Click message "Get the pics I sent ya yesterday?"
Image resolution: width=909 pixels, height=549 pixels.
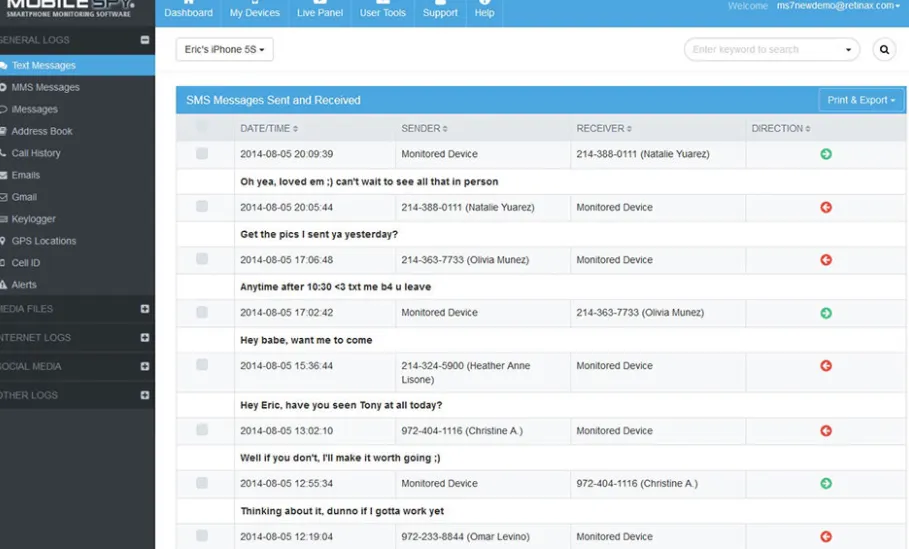[319, 234]
